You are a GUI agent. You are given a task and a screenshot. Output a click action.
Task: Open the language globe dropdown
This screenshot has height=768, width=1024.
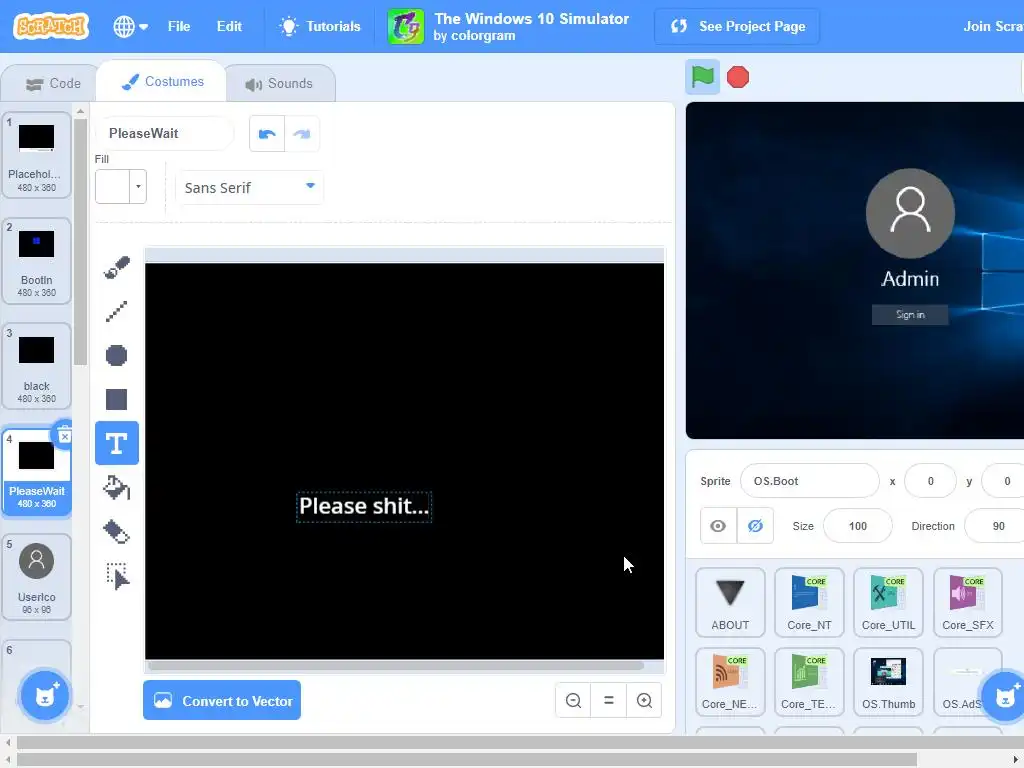[130, 27]
